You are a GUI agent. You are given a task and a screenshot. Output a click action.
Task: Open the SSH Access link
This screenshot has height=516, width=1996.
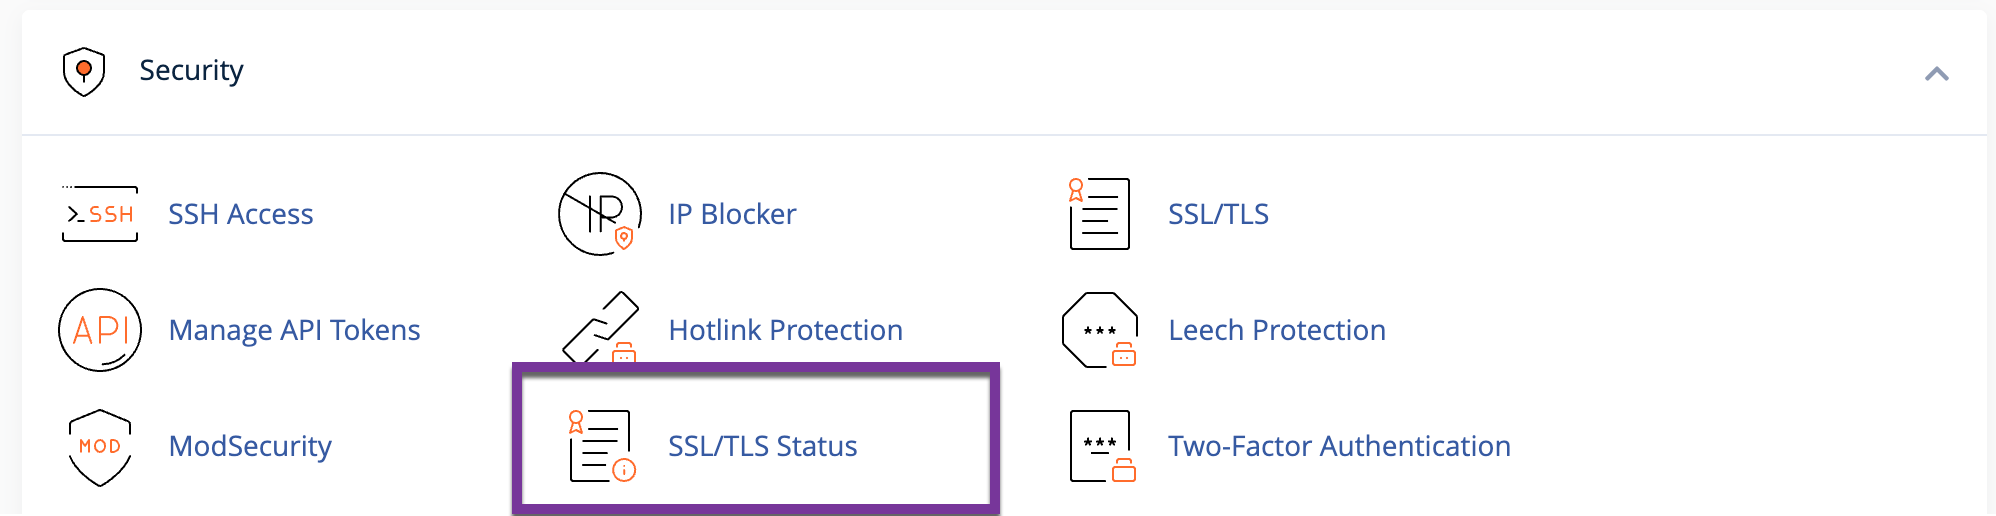coord(240,214)
